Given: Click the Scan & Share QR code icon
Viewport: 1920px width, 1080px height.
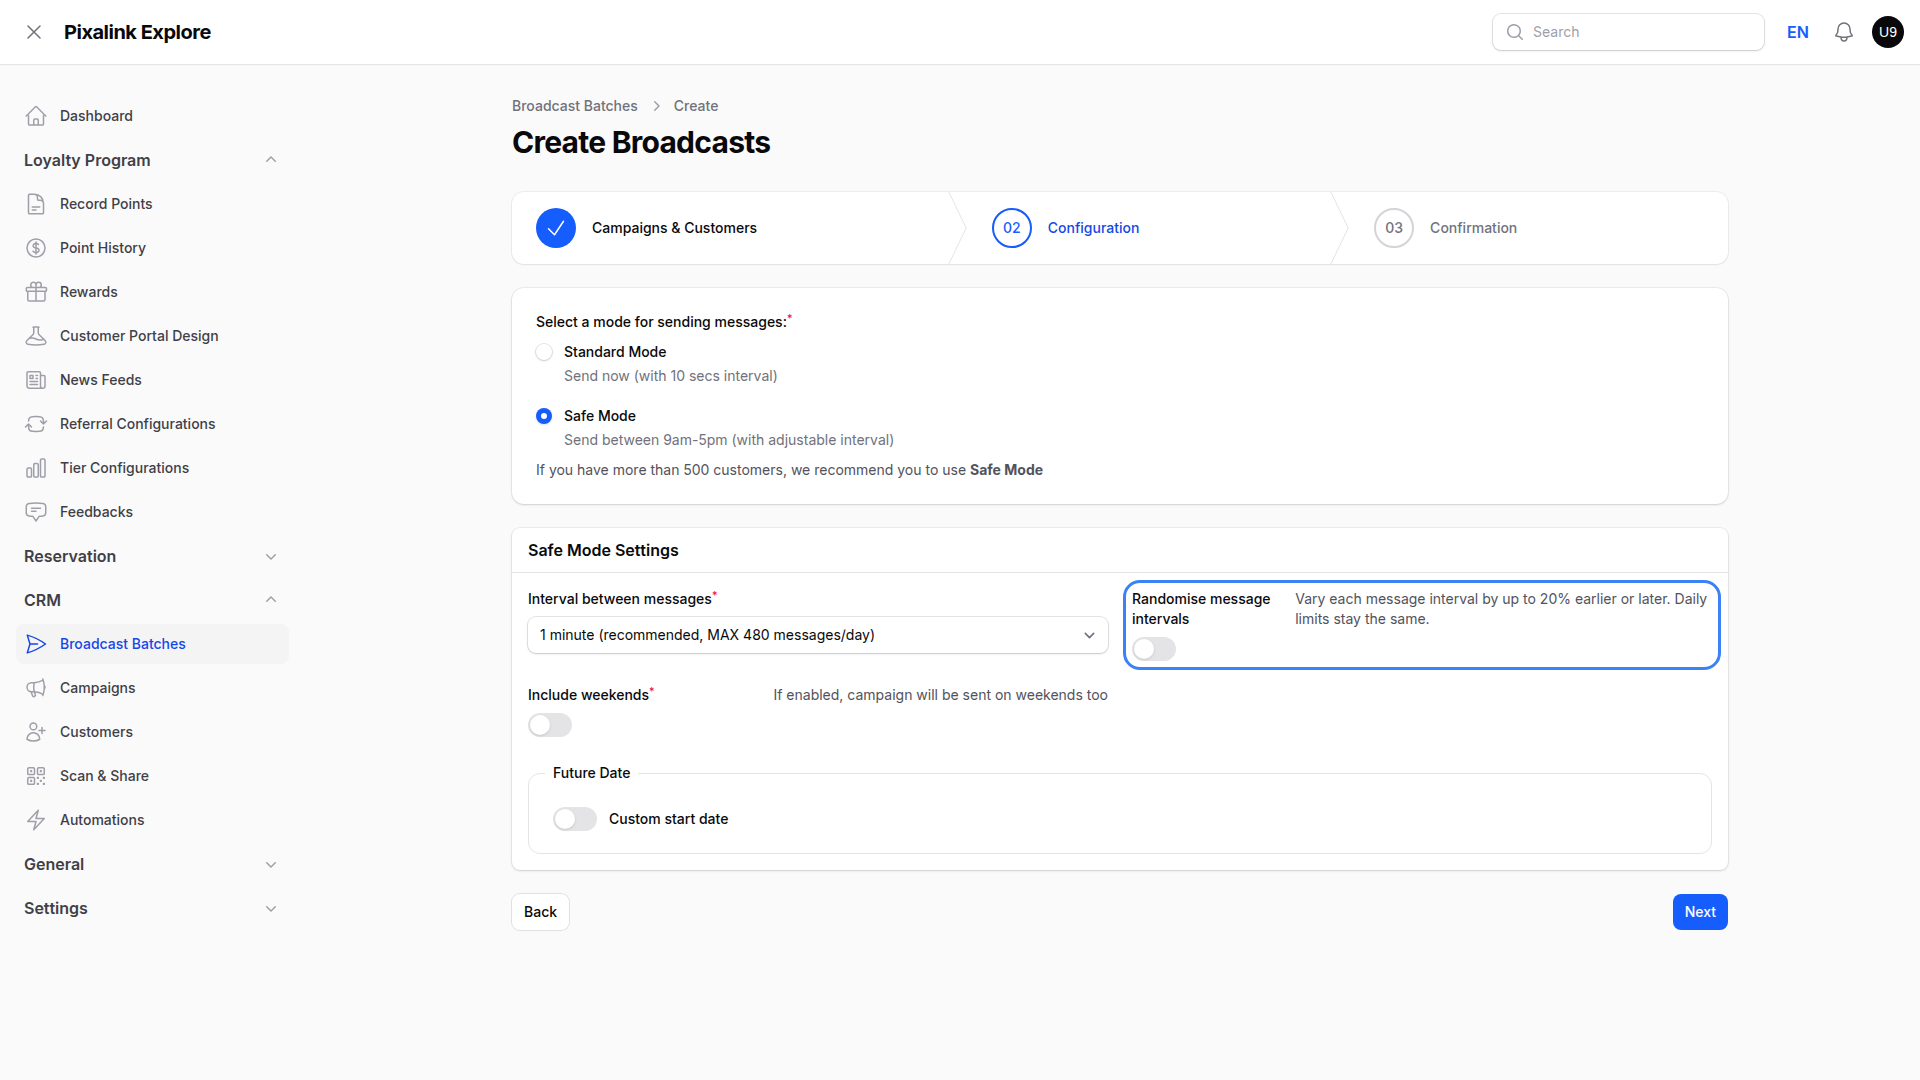Looking at the screenshot, I should pyautogui.click(x=36, y=776).
